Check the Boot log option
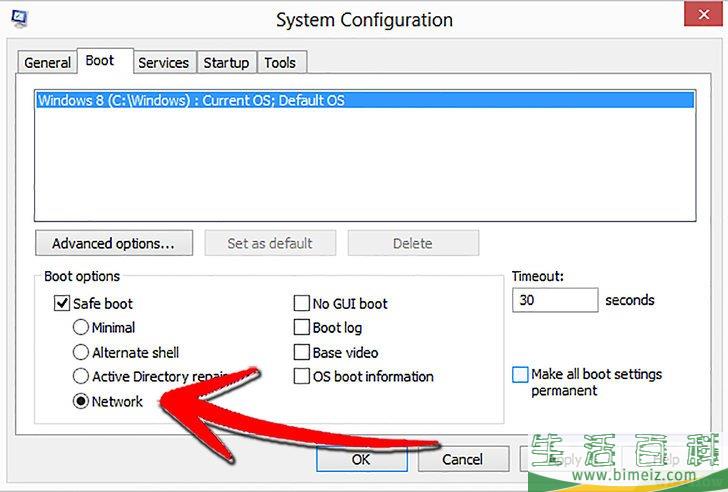The width and height of the screenshot is (728, 492). pos(302,328)
